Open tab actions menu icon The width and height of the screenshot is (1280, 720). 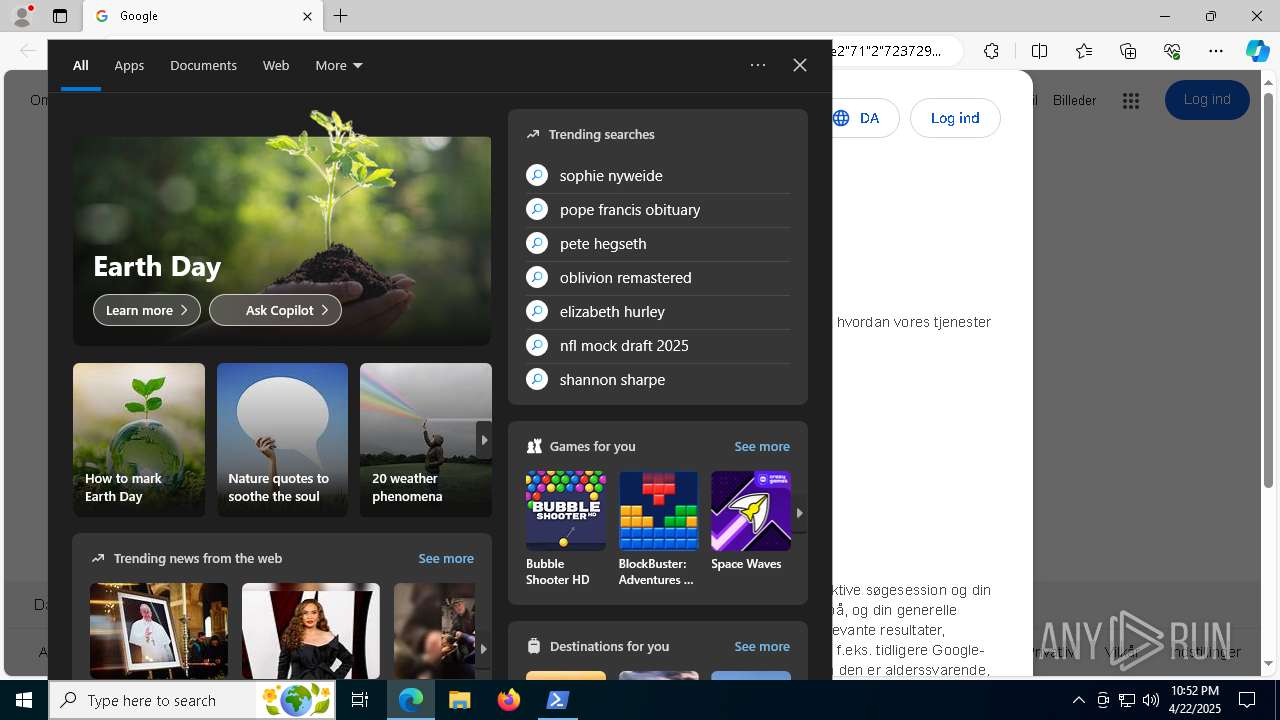60,16
